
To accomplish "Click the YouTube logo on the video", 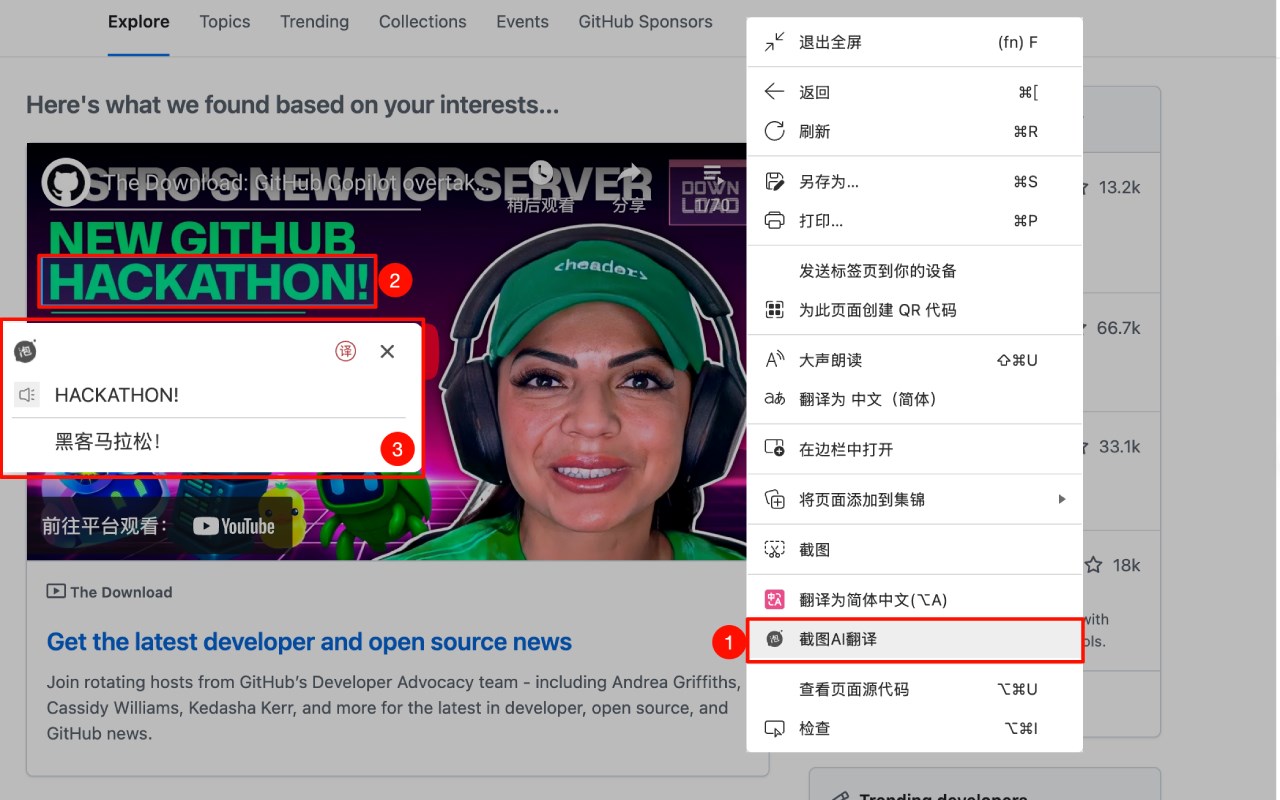I will pyautogui.click(x=234, y=526).
